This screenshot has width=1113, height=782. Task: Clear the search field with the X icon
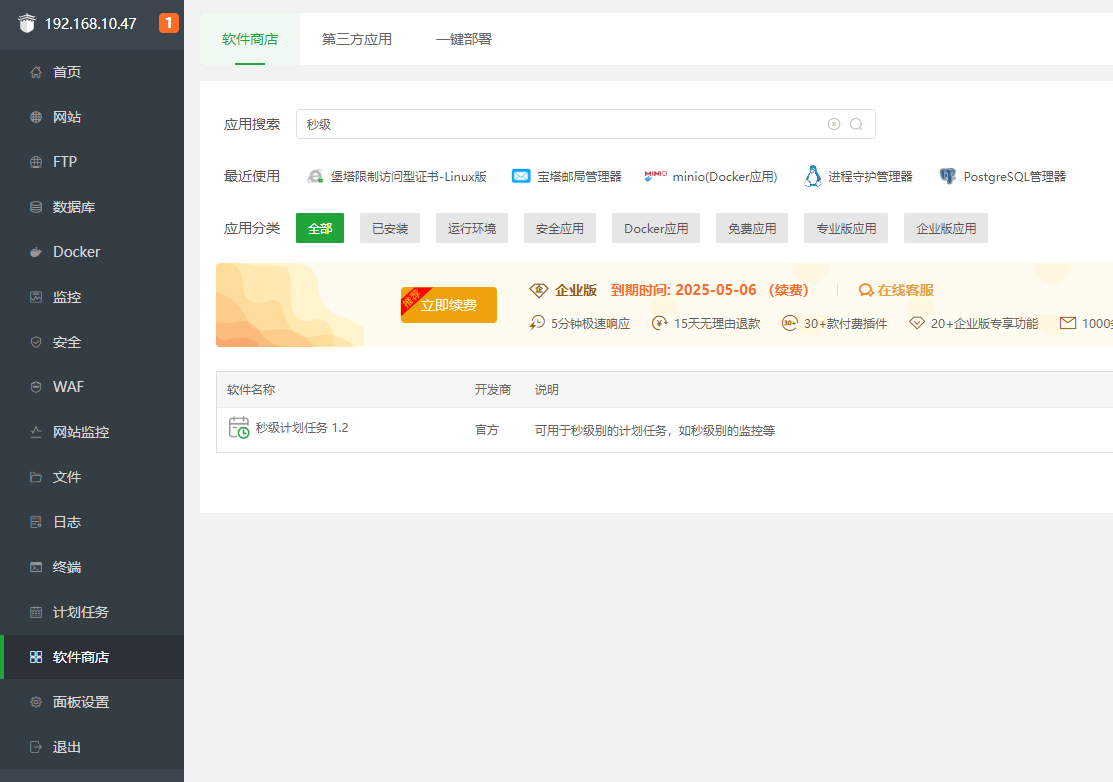click(834, 124)
